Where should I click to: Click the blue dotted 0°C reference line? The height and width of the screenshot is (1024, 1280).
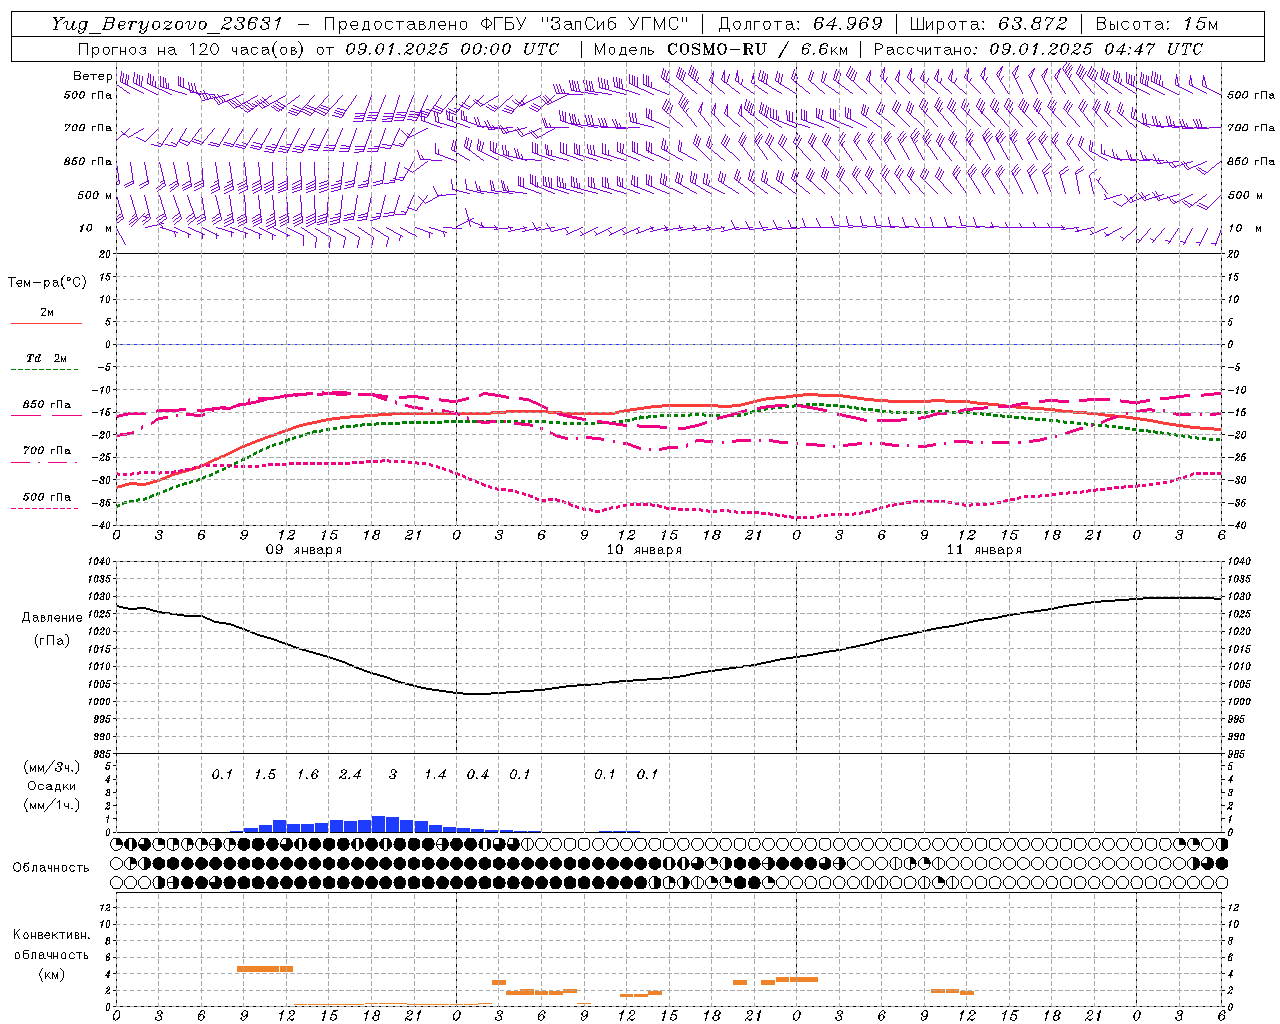pyautogui.click(x=669, y=344)
